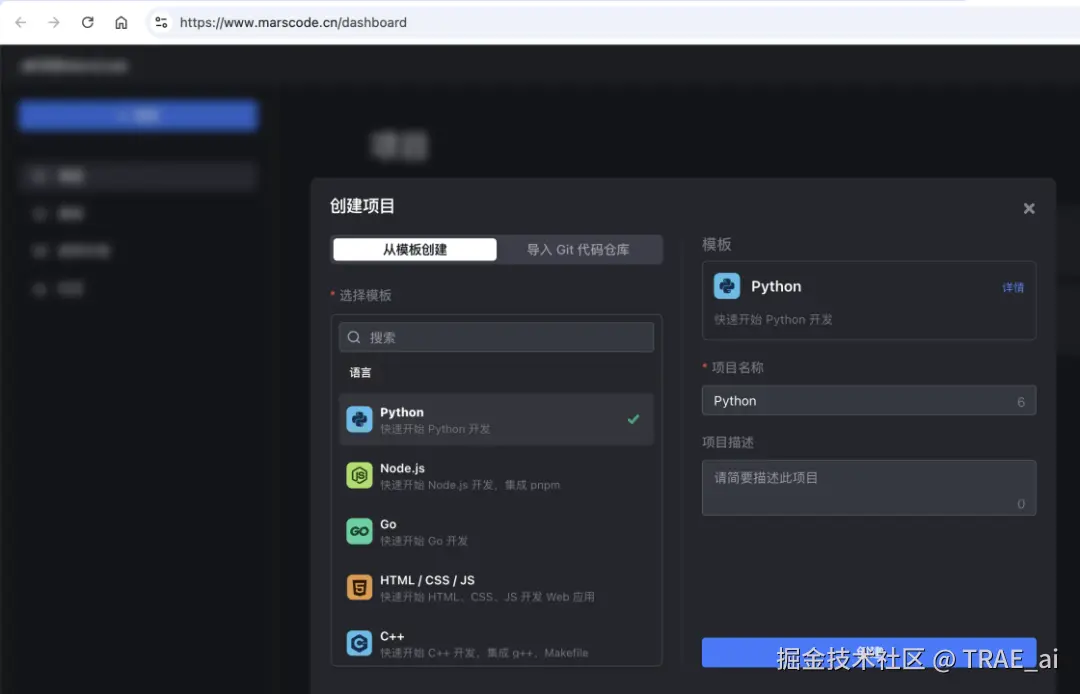Screen dimensions: 1080x694
Task: Close the 创建项目 dialog
Action: pyautogui.click(x=1029, y=208)
